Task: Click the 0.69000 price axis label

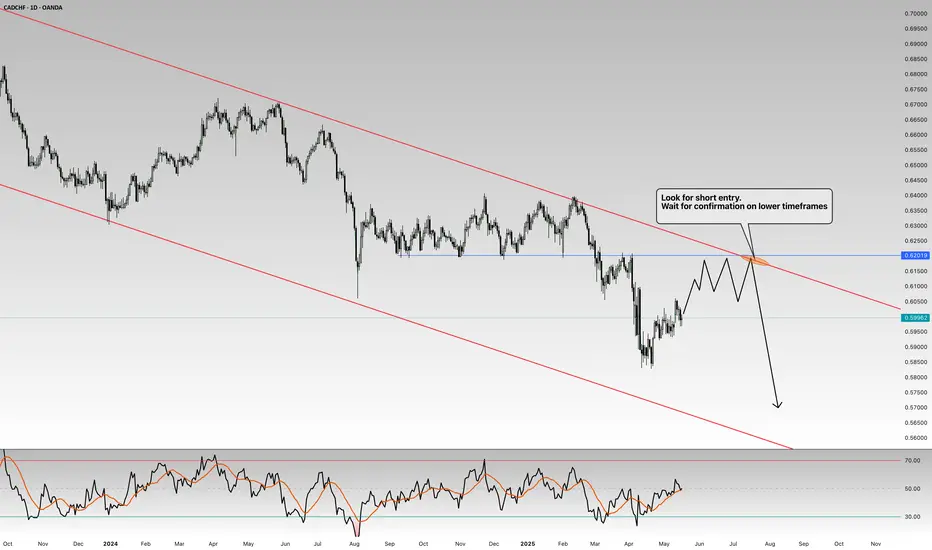Action: click(x=915, y=44)
